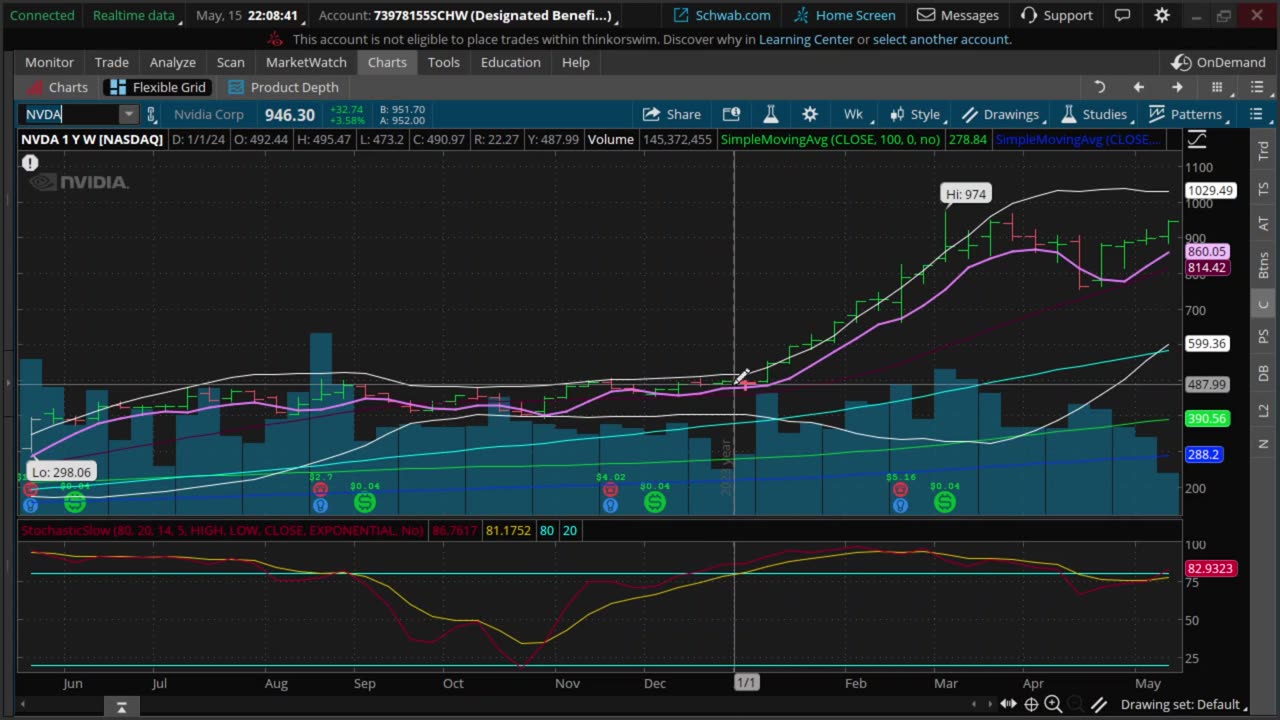The height and width of the screenshot is (720, 1280).
Task: Open the Share menu icon
Action: click(x=652, y=114)
